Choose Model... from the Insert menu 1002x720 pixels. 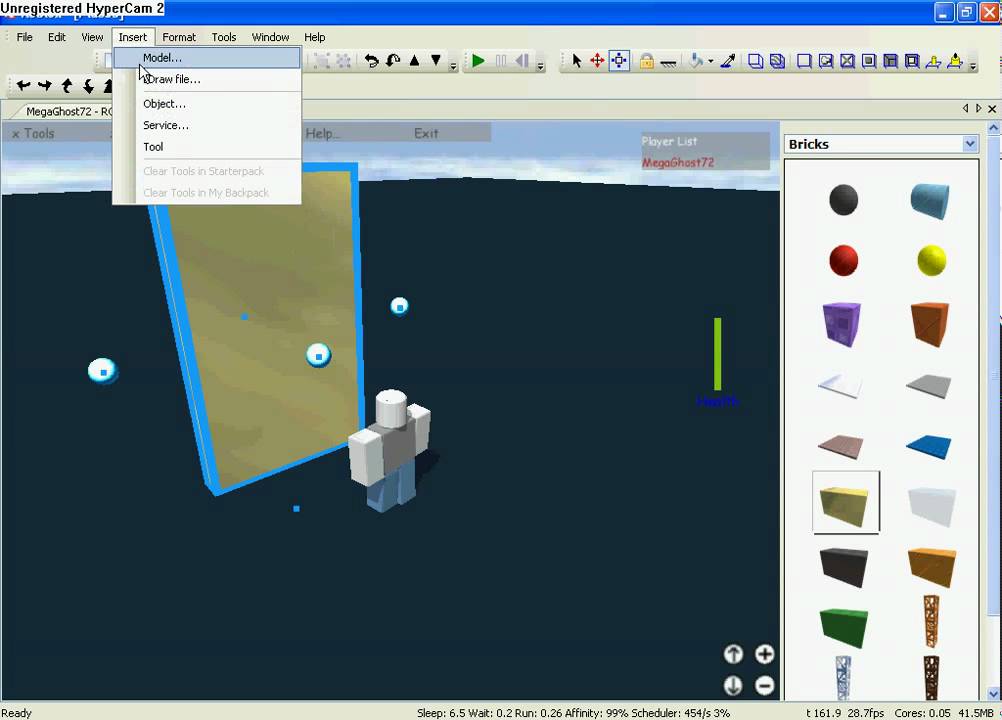click(x=207, y=57)
